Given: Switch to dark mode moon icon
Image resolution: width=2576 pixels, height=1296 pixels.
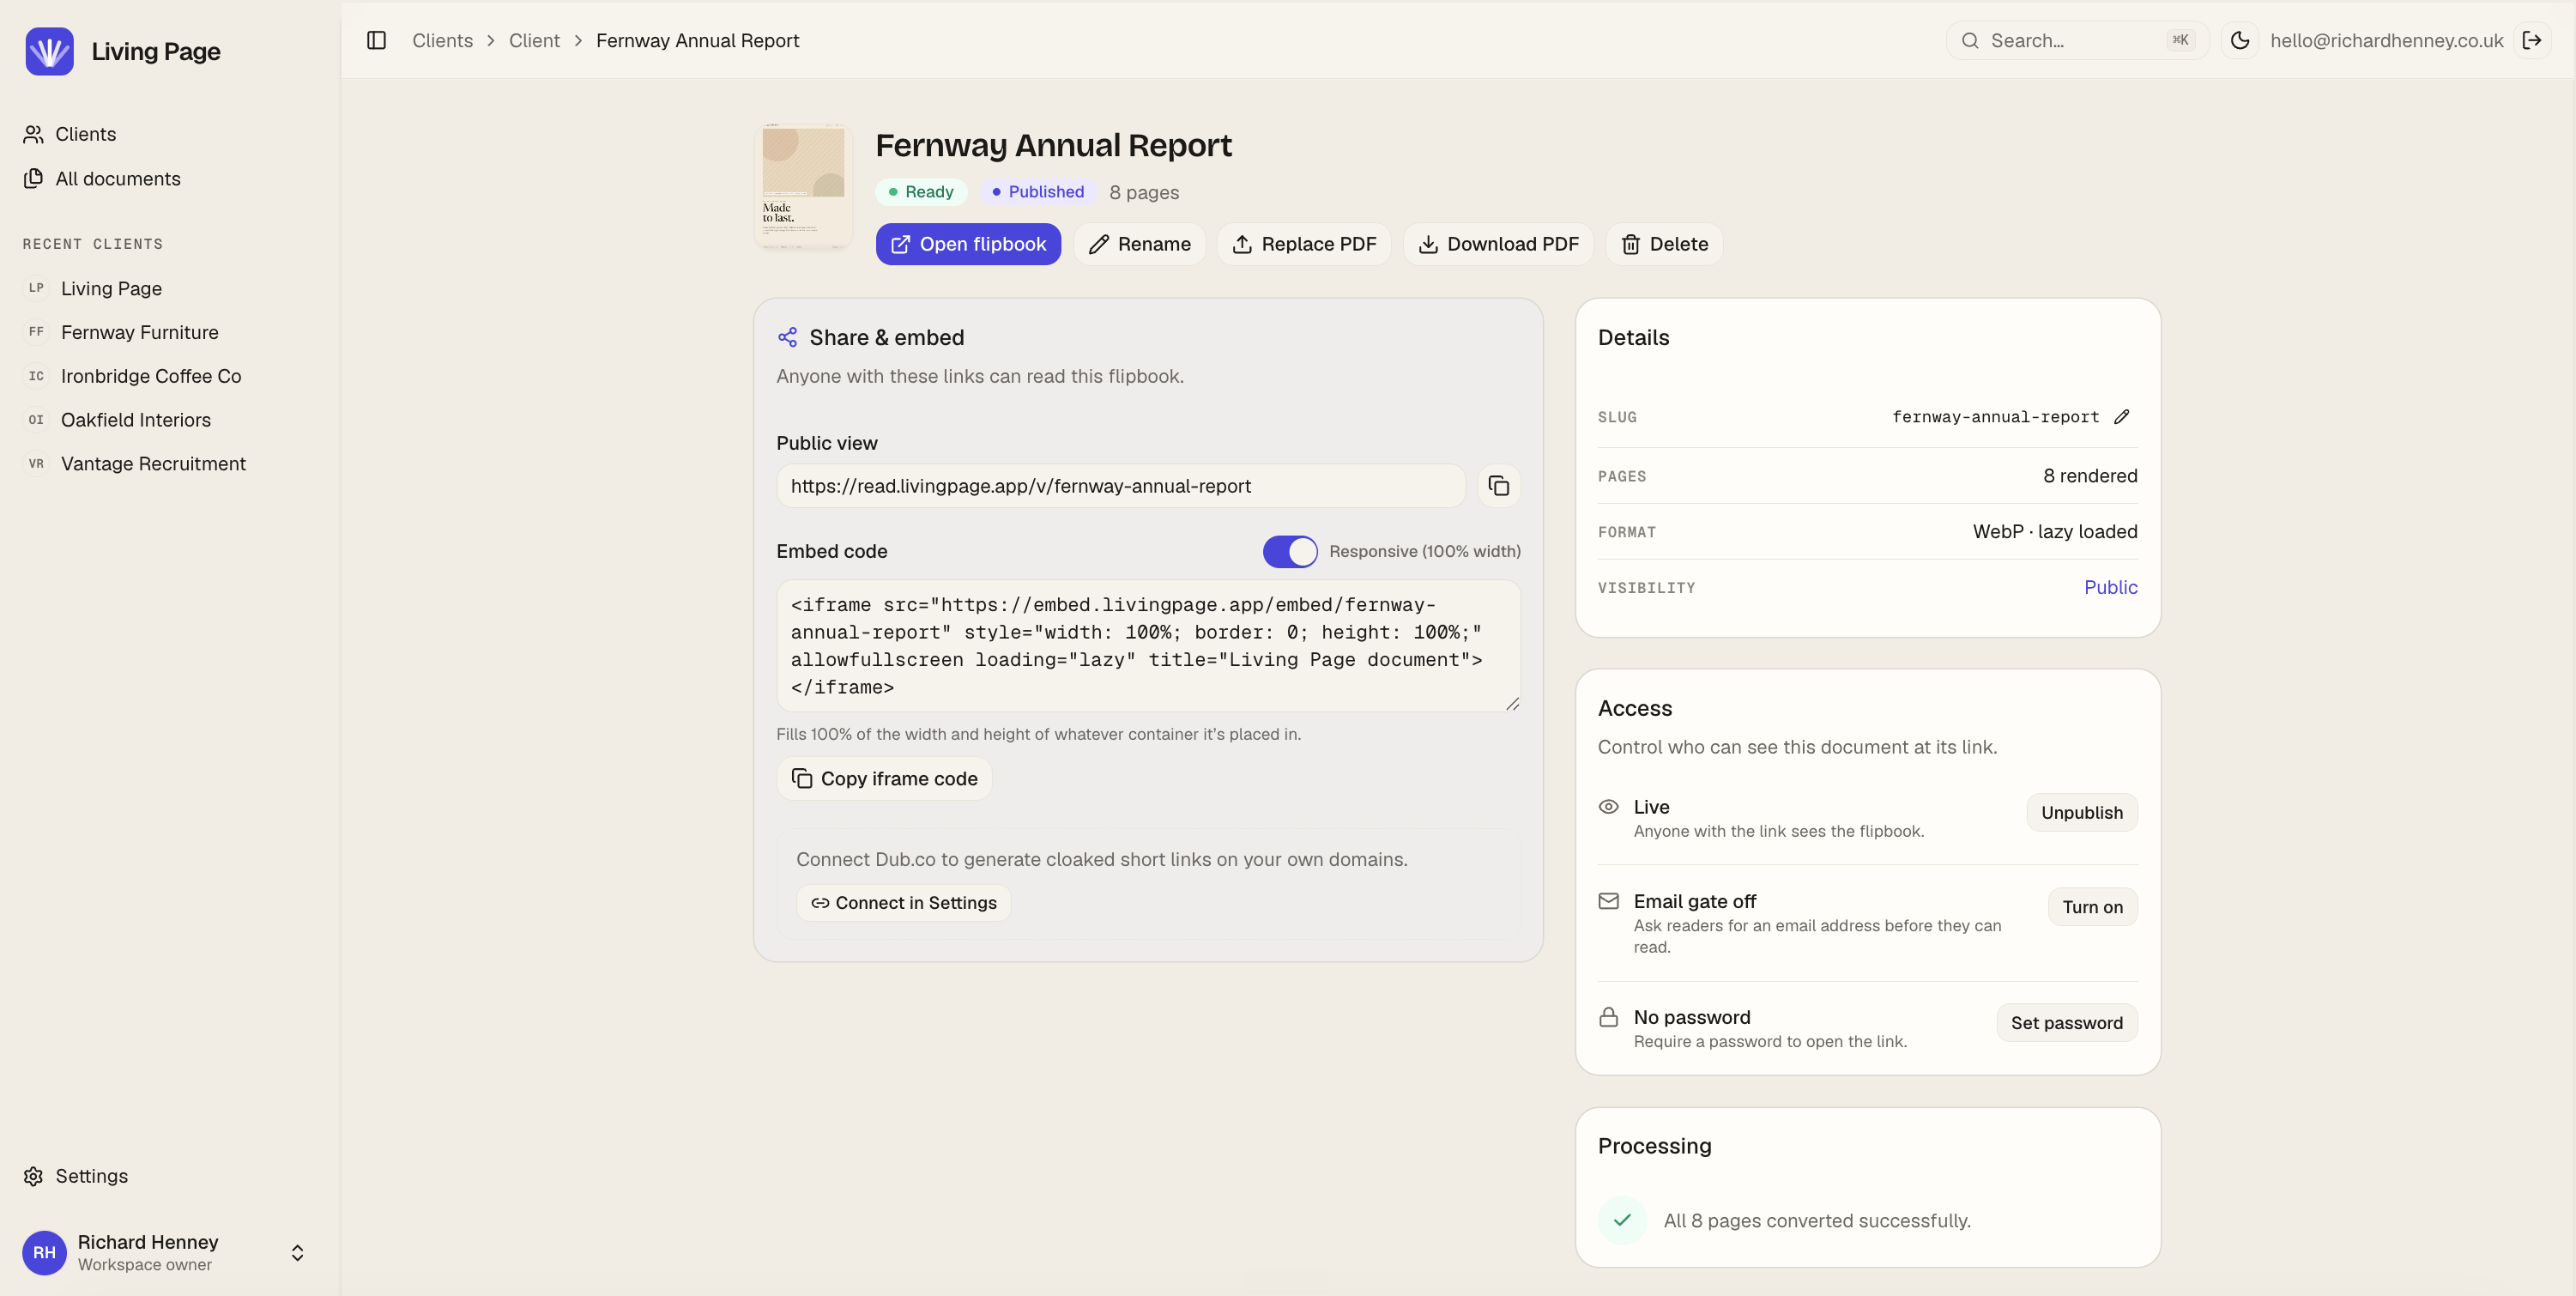Looking at the screenshot, I should (2239, 40).
